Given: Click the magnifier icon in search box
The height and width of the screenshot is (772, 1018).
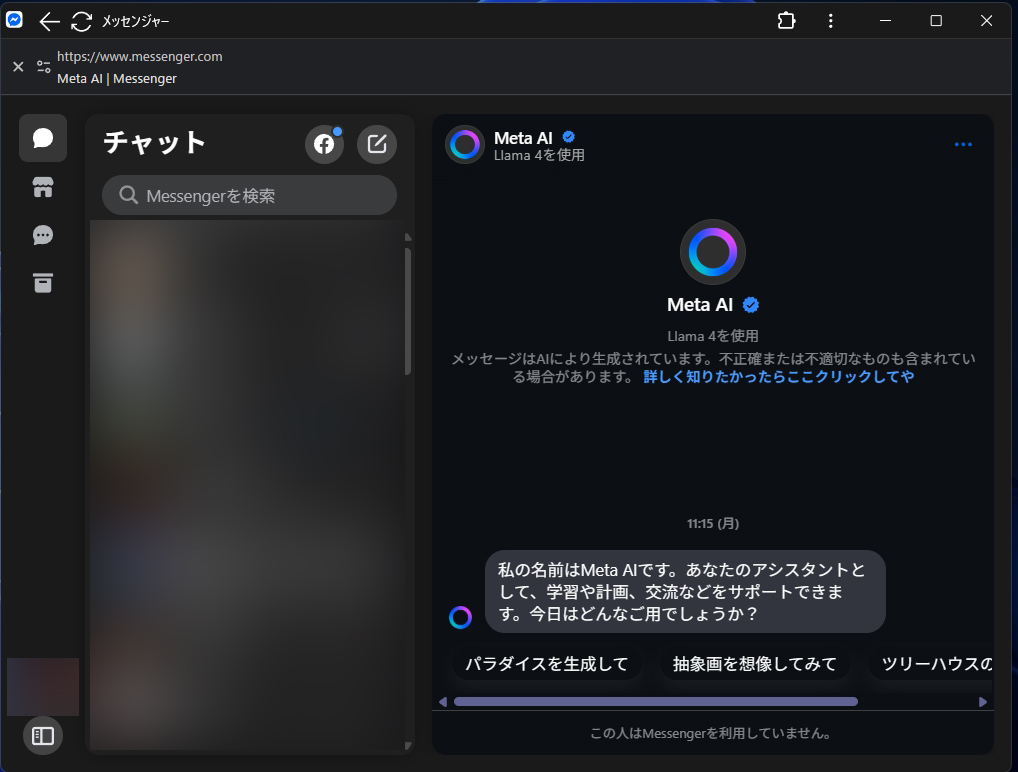Looking at the screenshot, I should (129, 195).
